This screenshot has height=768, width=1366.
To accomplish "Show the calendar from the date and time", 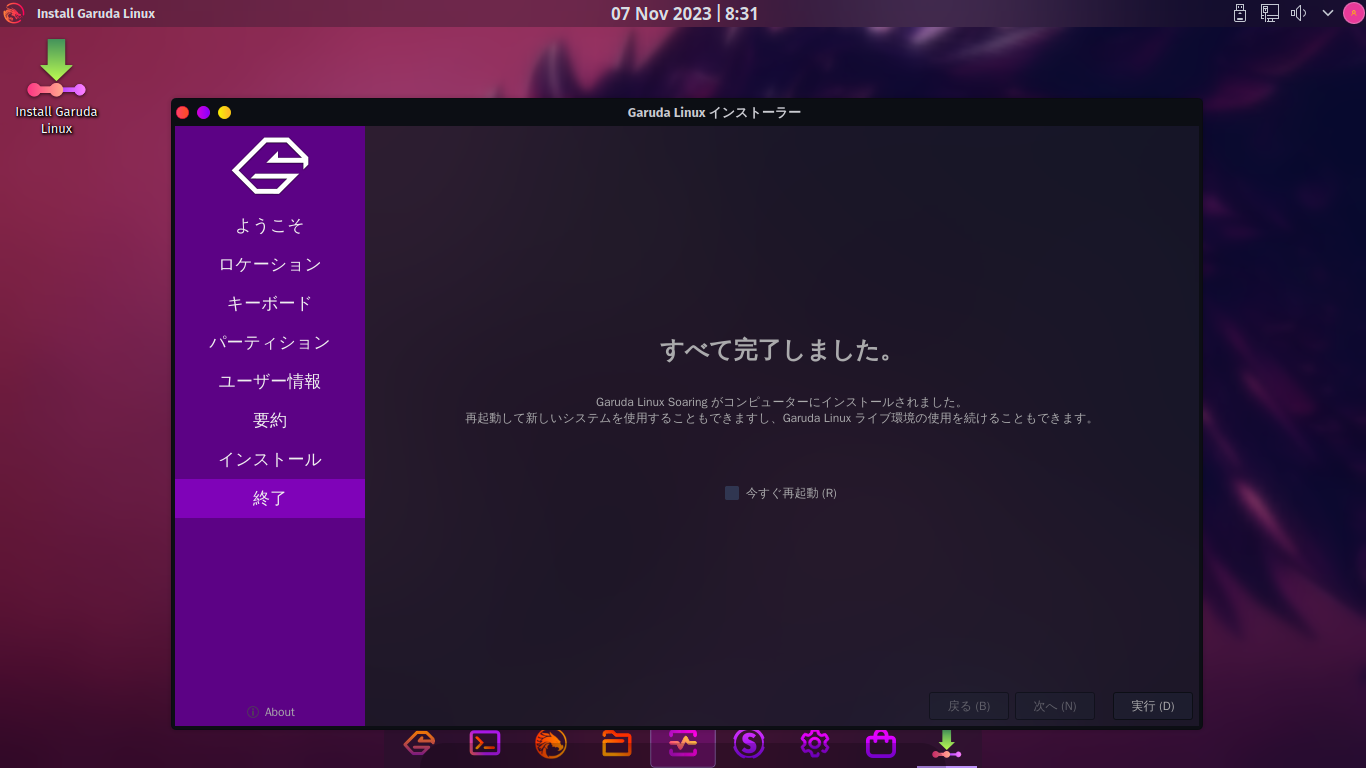I will 684,13.
